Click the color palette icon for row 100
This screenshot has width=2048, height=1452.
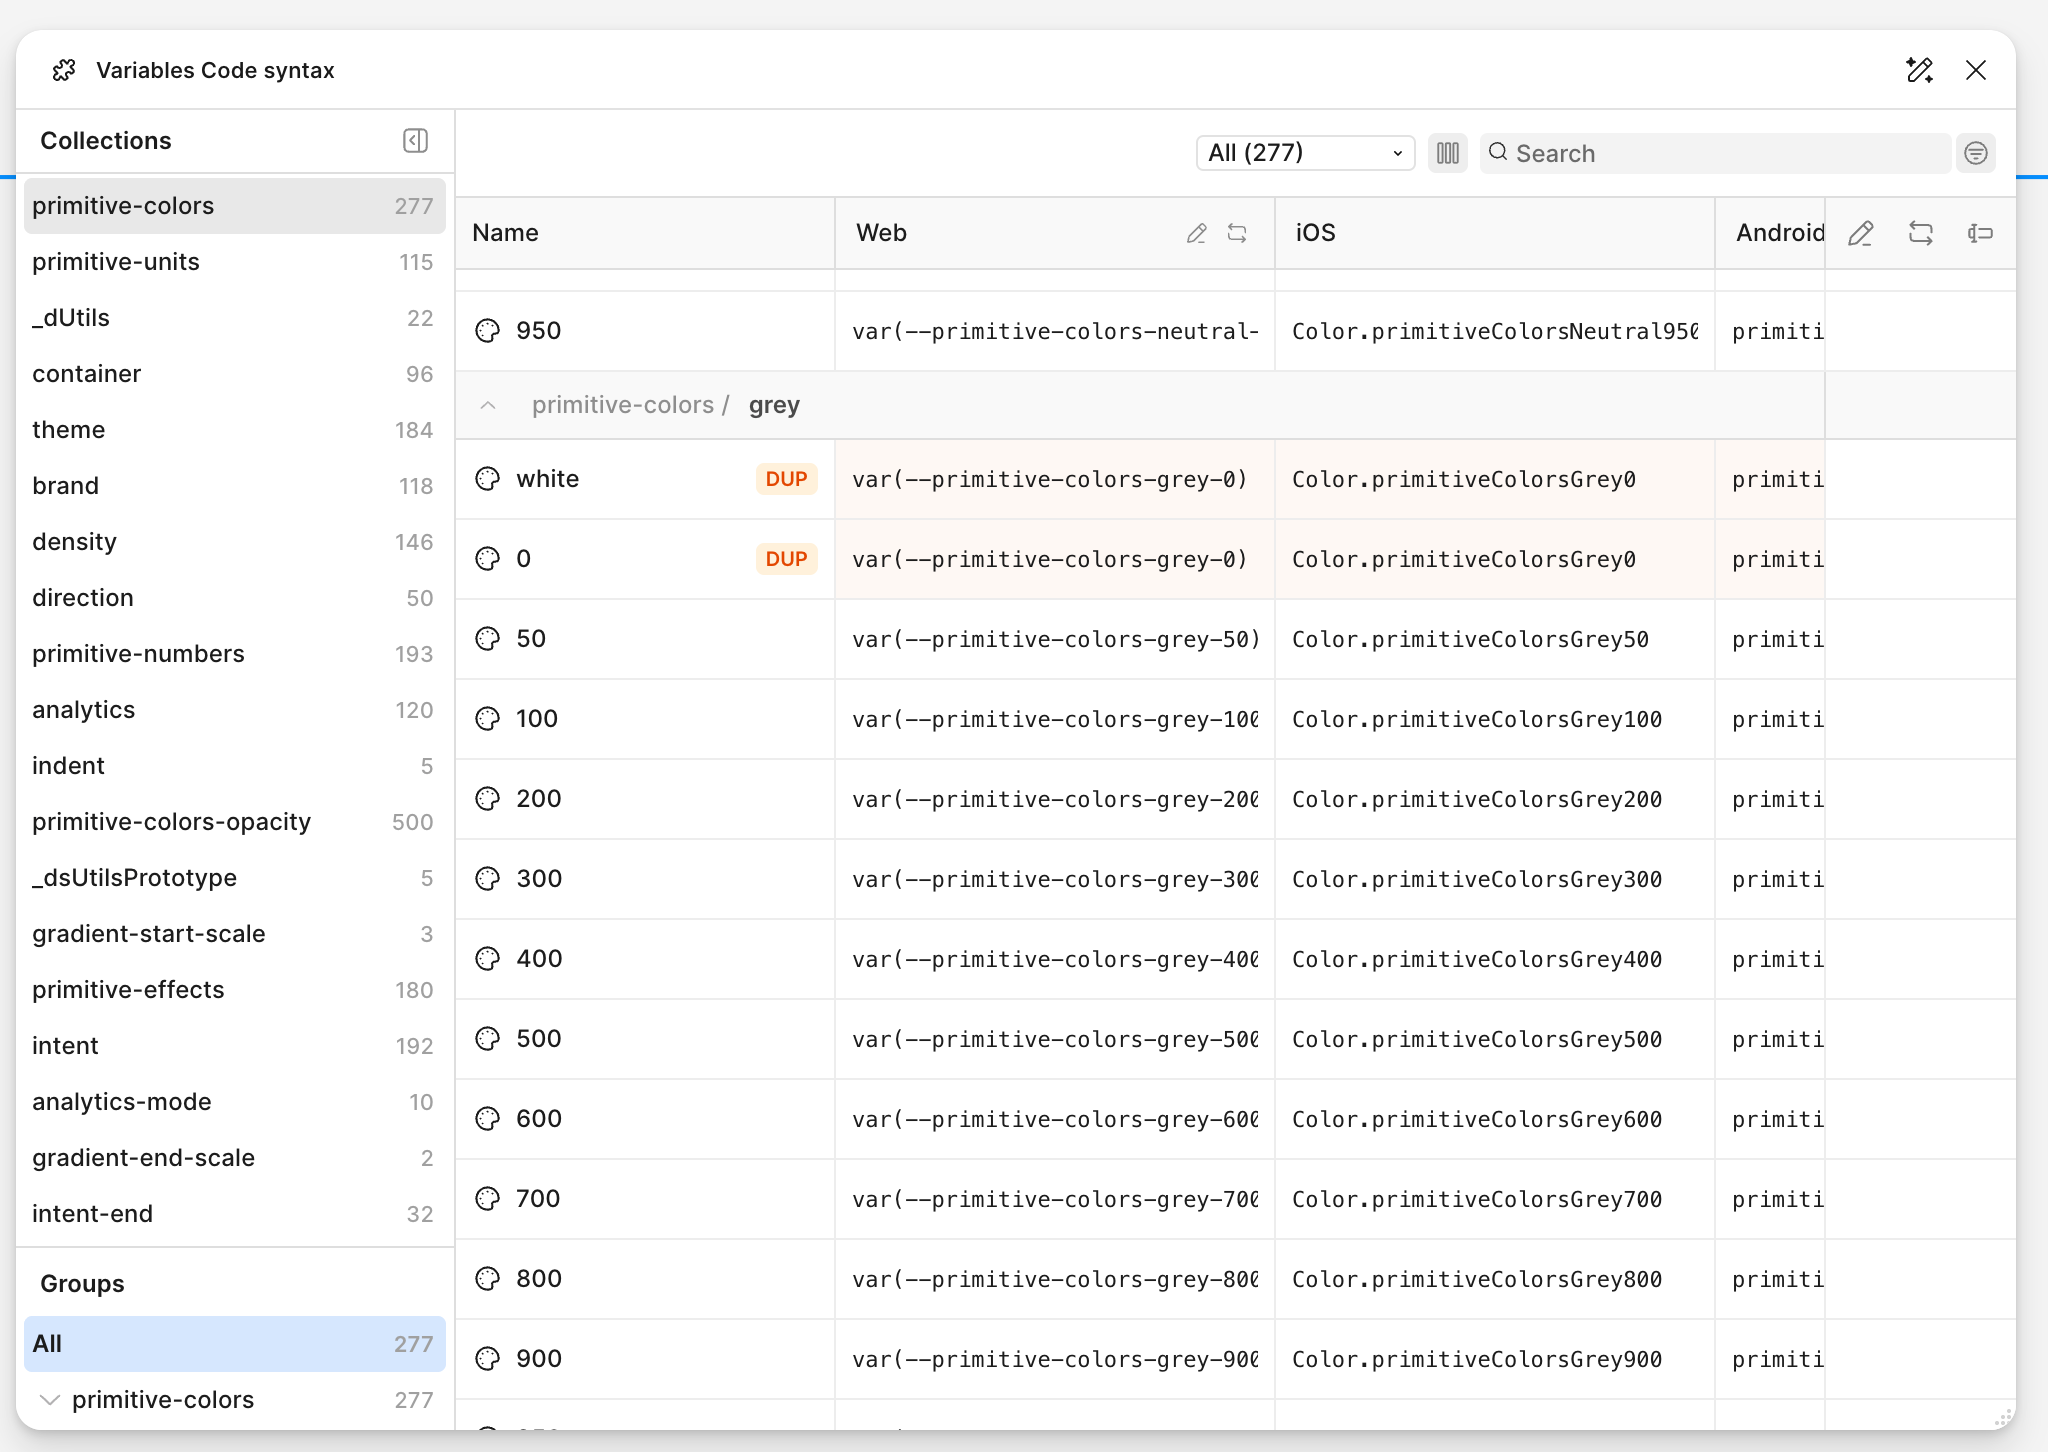487,719
